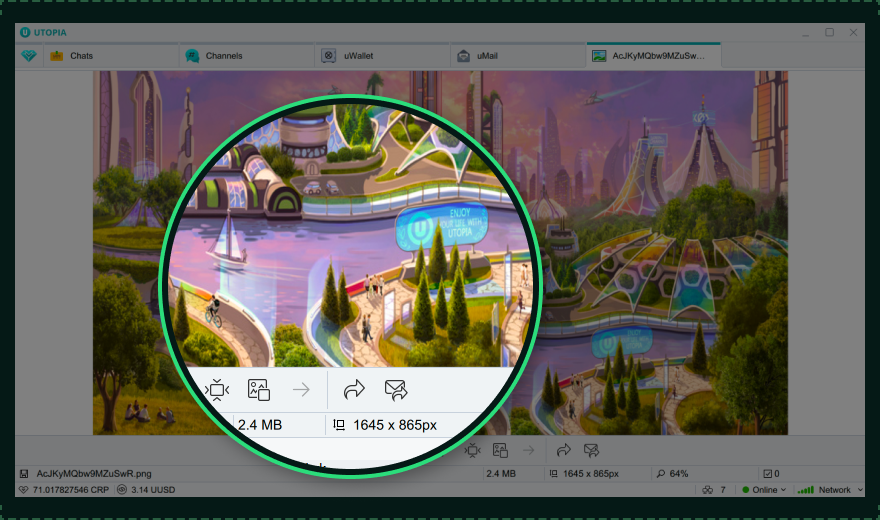Click the 71.017827546 CRP balance

click(x=64, y=490)
